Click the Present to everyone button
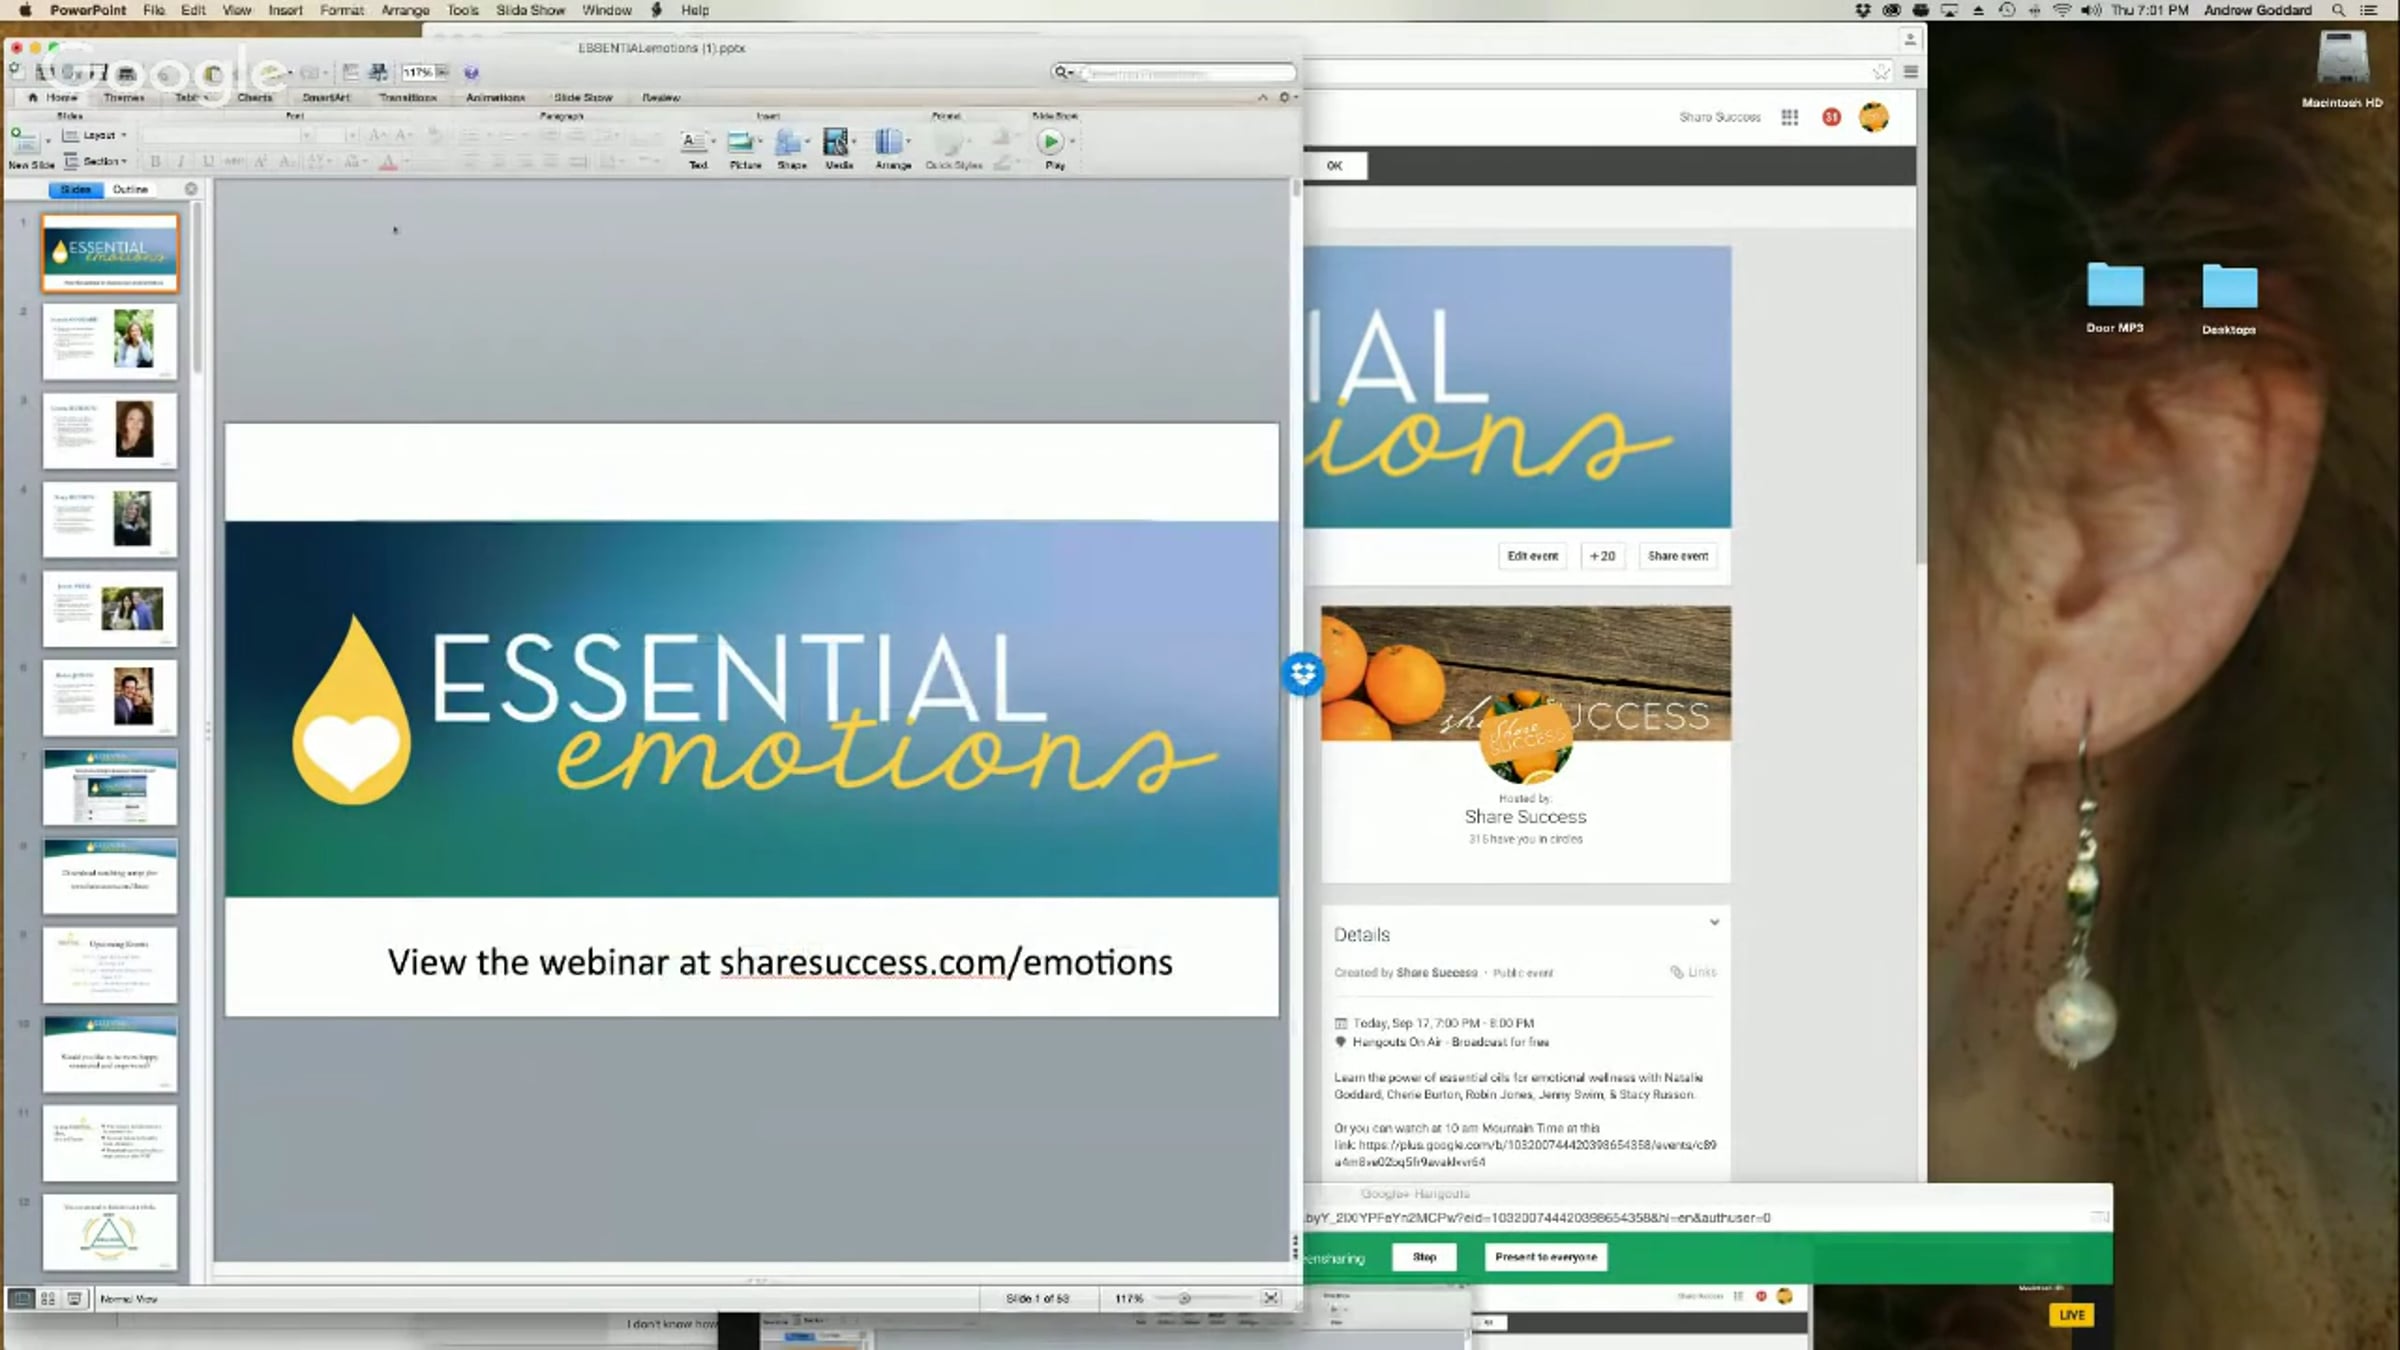Viewport: 2400px width, 1350px height. click(1545, 1257)
